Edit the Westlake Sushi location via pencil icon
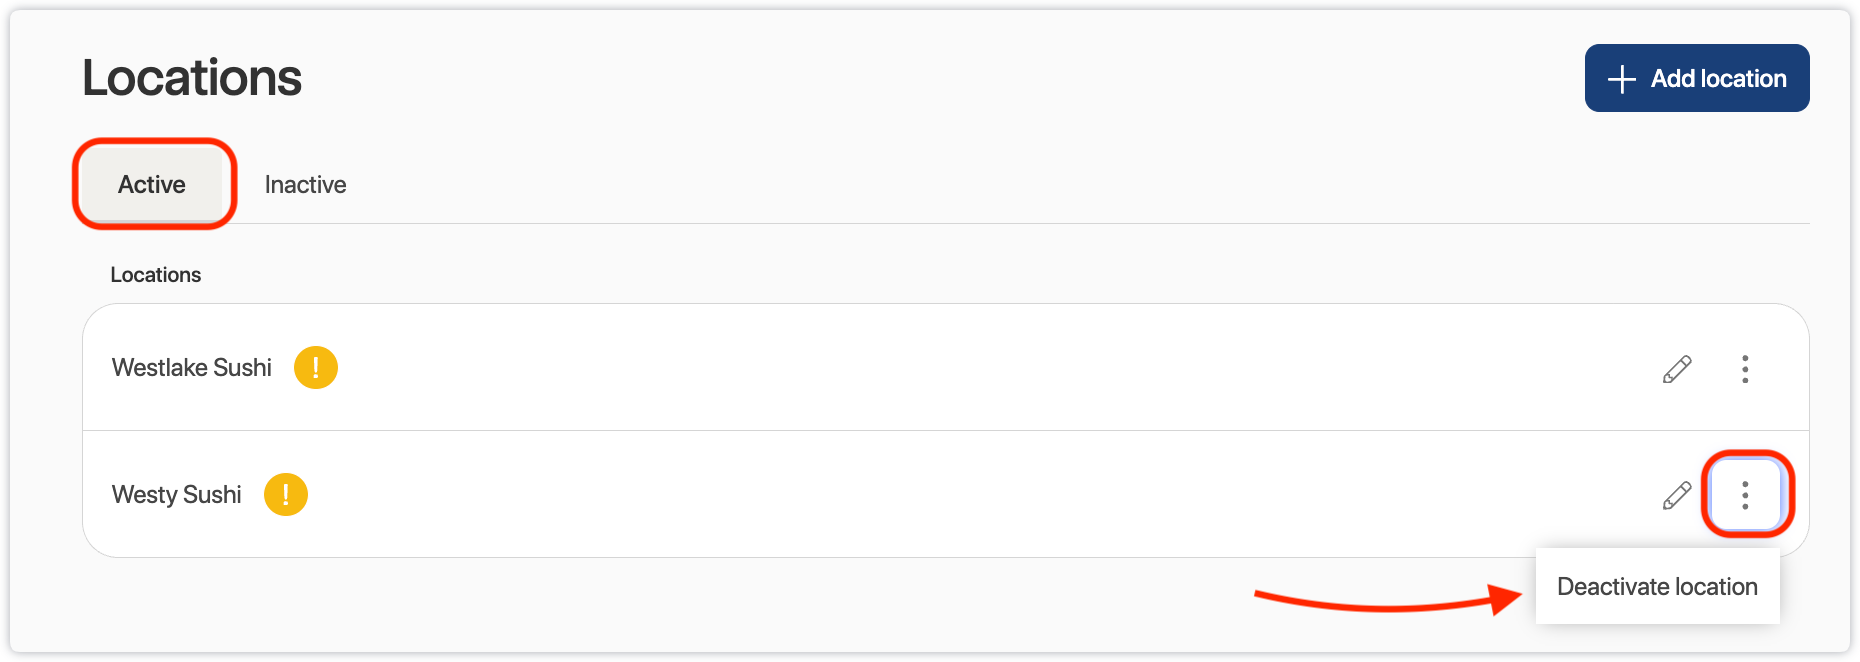The height and width of the screenshot is (662, 1860). tap(1677, 369)
